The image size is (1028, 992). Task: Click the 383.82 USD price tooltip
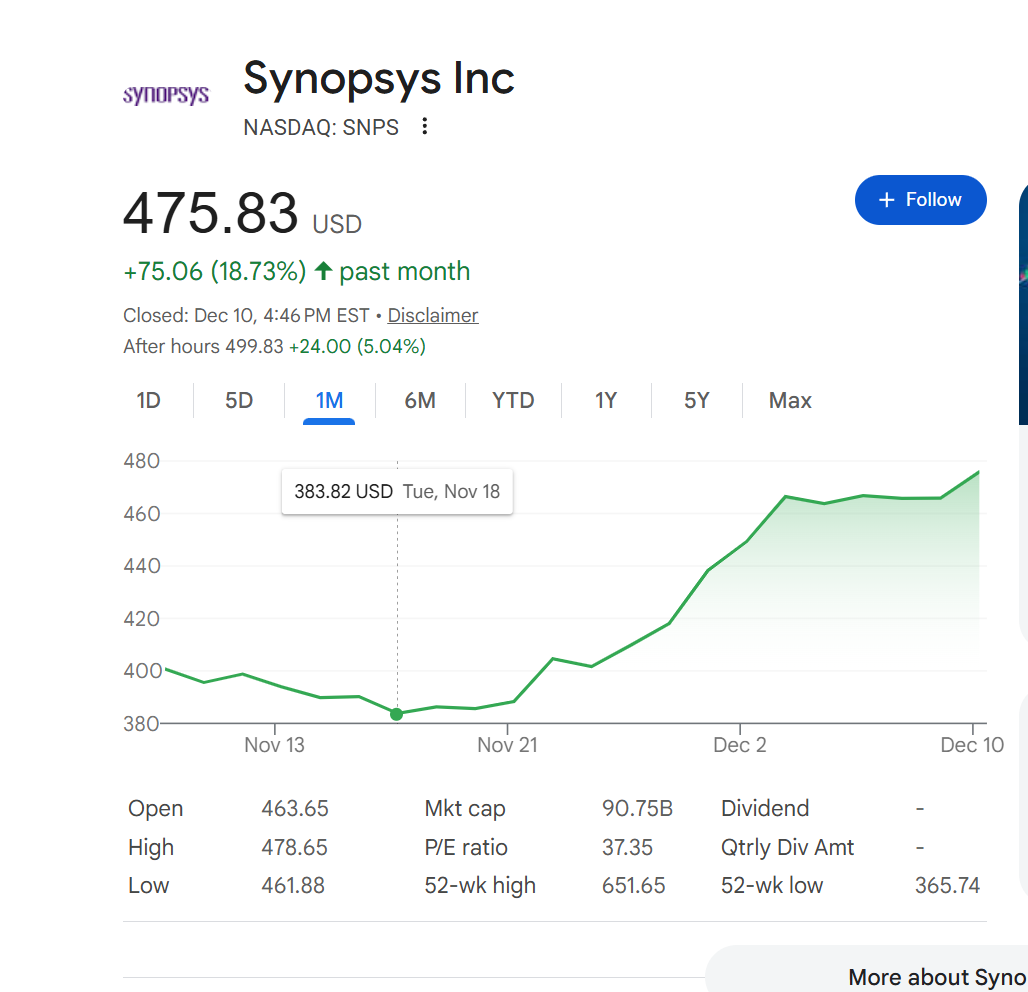397,492
